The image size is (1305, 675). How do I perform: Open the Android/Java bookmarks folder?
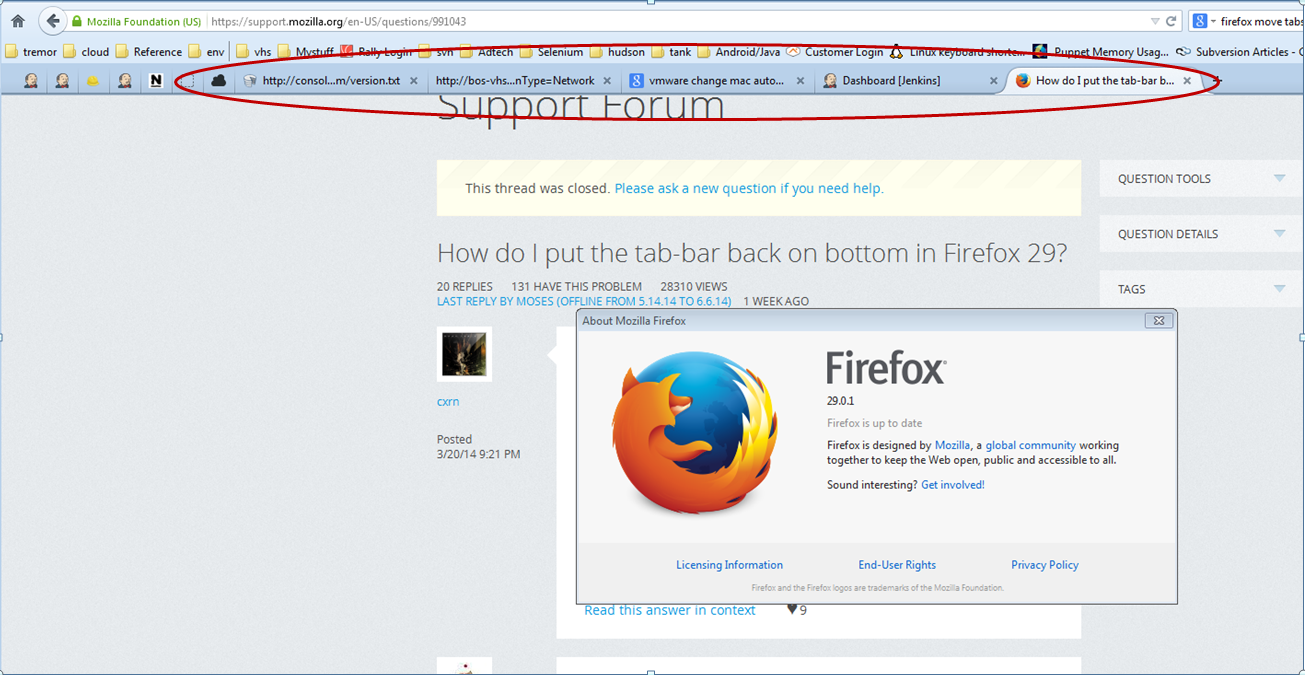click(x=739, y=52)
